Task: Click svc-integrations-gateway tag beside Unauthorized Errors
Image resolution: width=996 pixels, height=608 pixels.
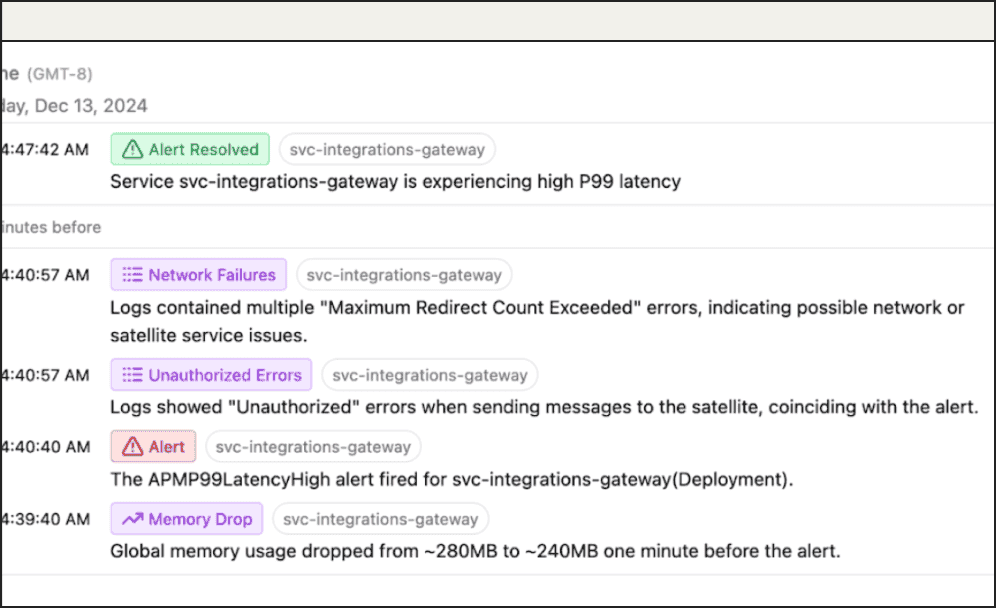Action: (x=429, y=375)
